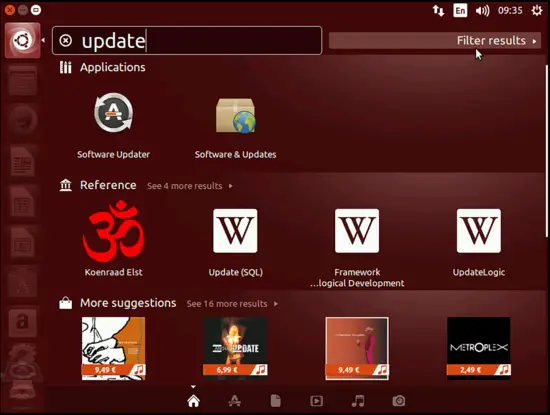Select the Metroplex album for 2,49 €
This screenshot has width=550, height=415.
pyautogui.click(x=479, y=348)
